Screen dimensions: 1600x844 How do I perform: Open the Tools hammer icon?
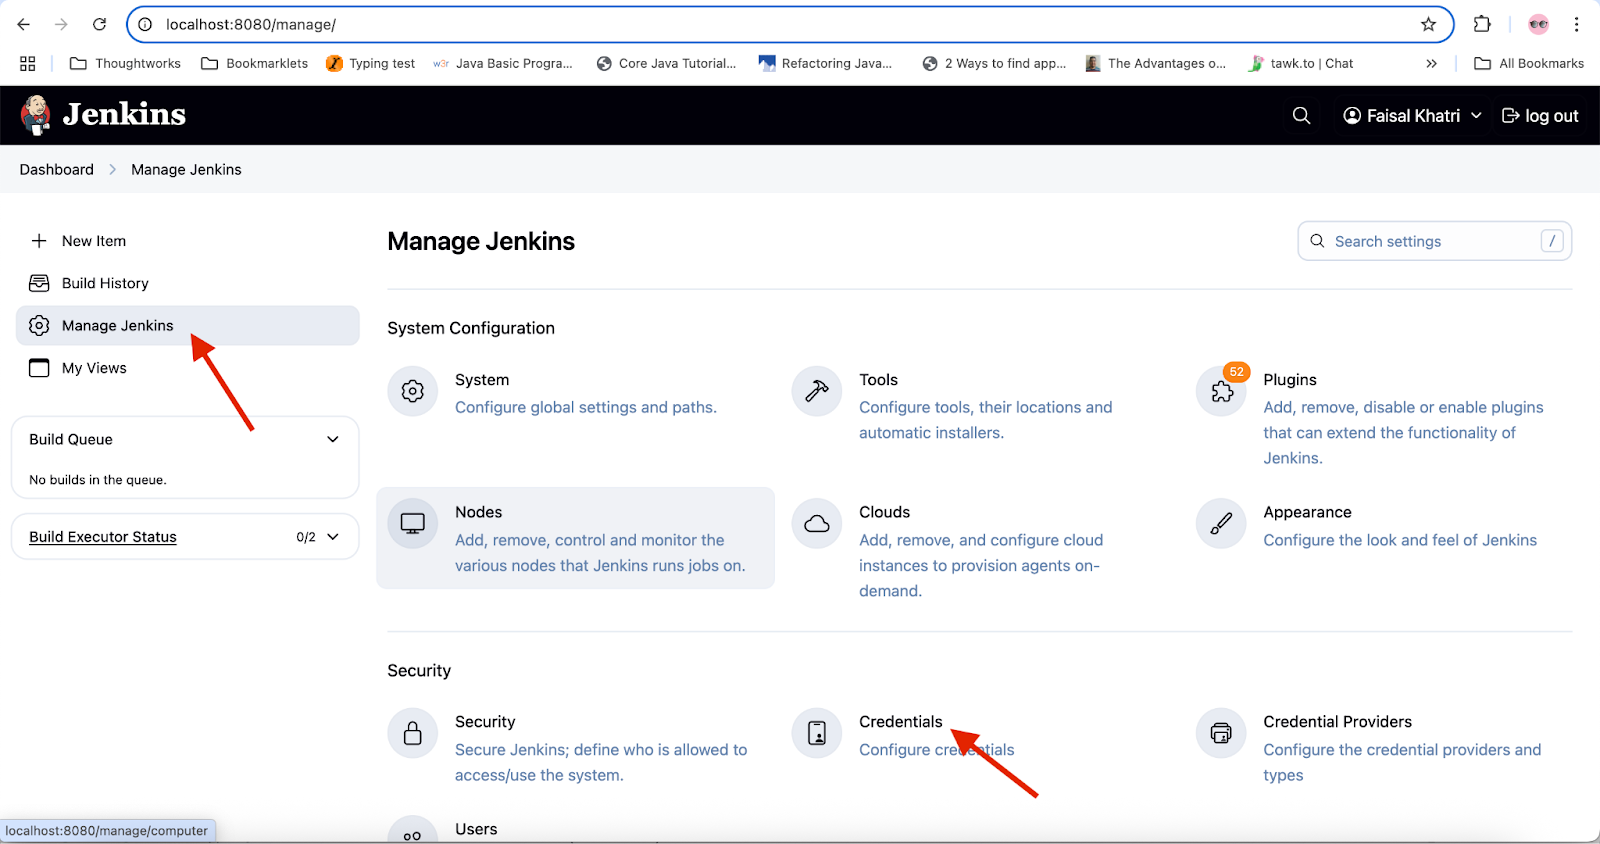coord(817,391)
